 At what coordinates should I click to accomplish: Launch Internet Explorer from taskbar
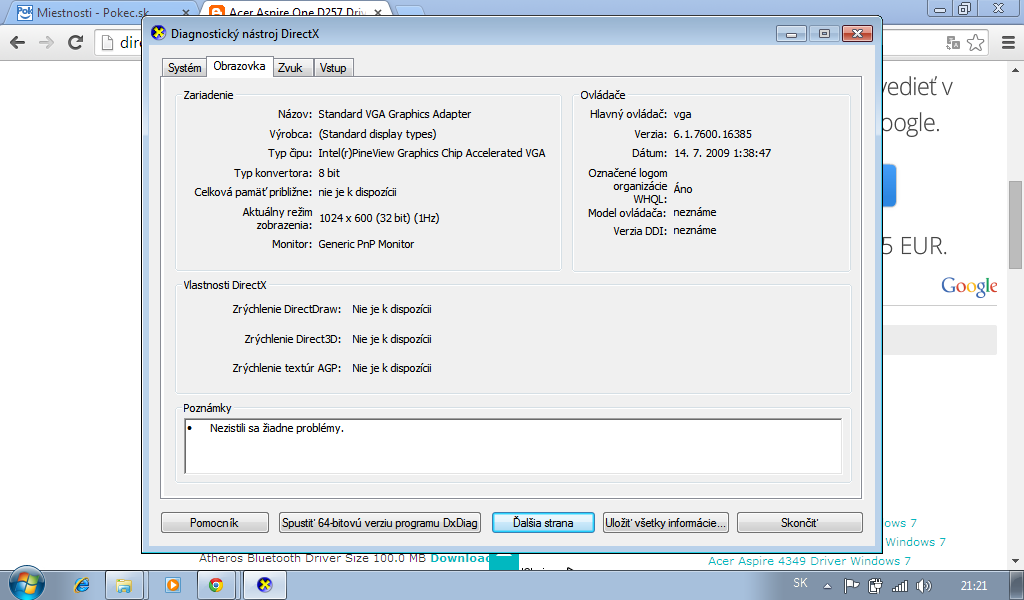coord(82,585)
